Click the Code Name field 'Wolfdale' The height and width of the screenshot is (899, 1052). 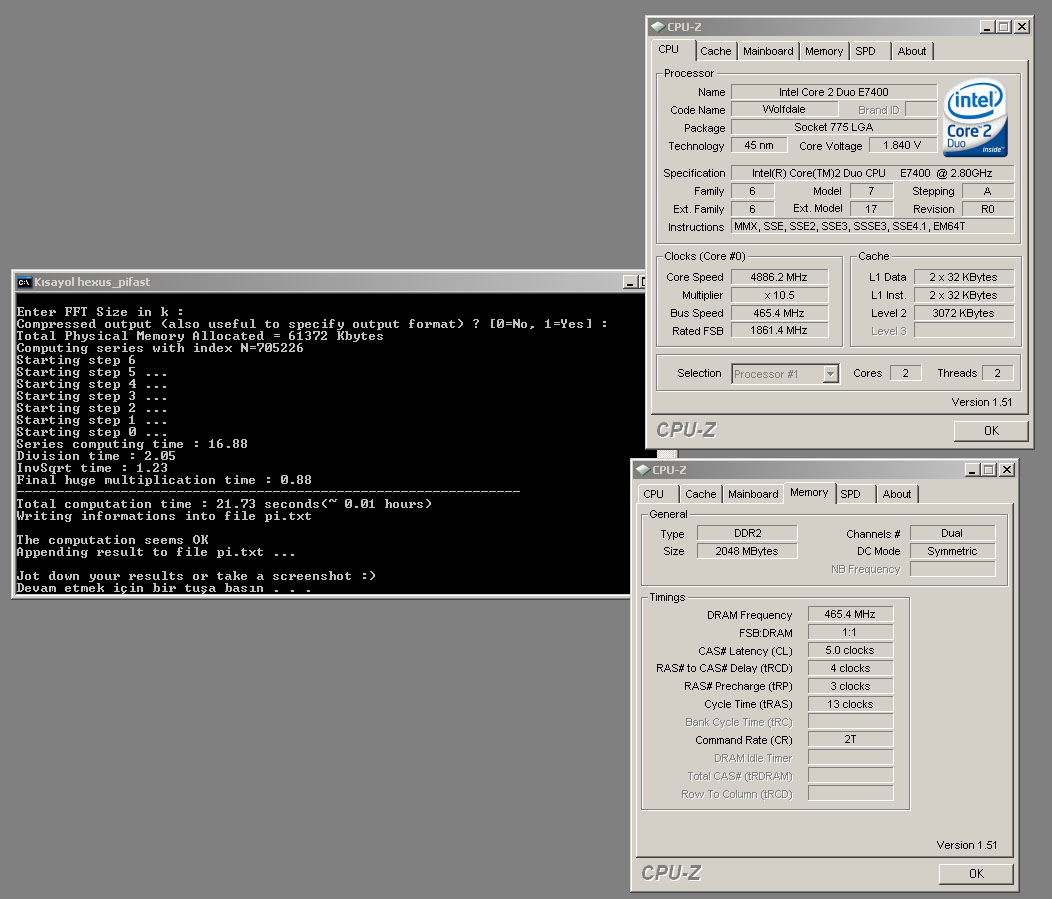(x=784, y=109)
